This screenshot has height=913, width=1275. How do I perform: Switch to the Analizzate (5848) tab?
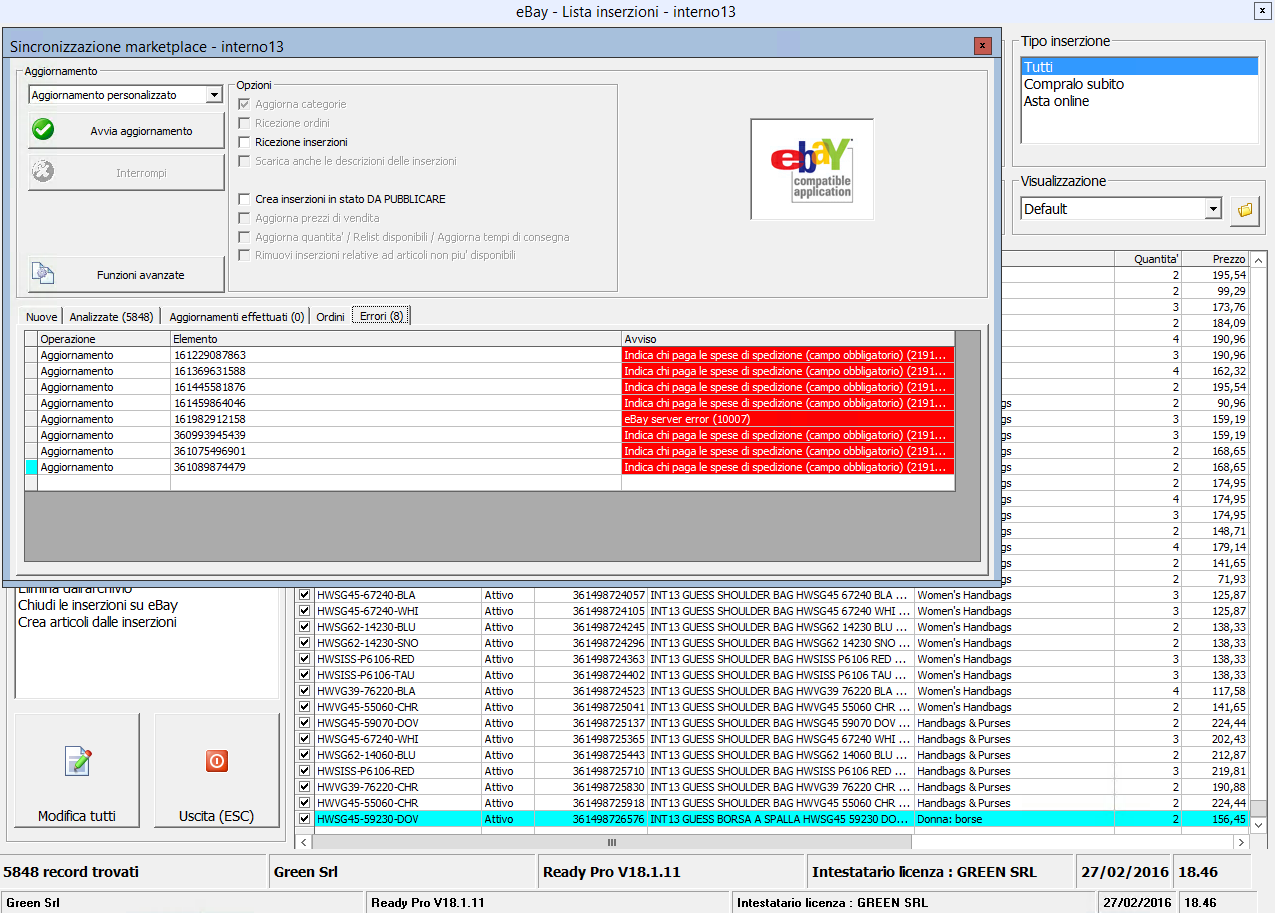click(111, 317)
